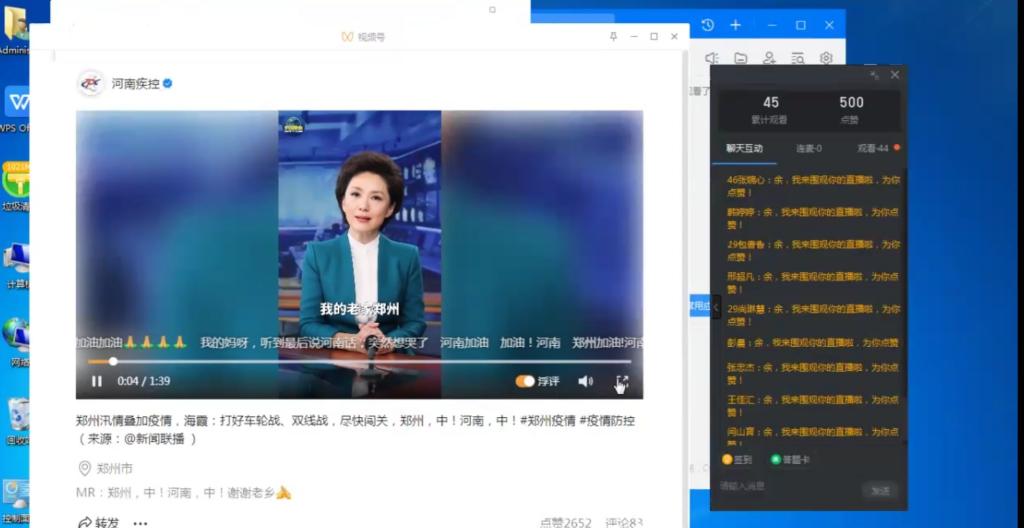
Task: Enter fullscreen mode for the video
Action: (621, 381)
